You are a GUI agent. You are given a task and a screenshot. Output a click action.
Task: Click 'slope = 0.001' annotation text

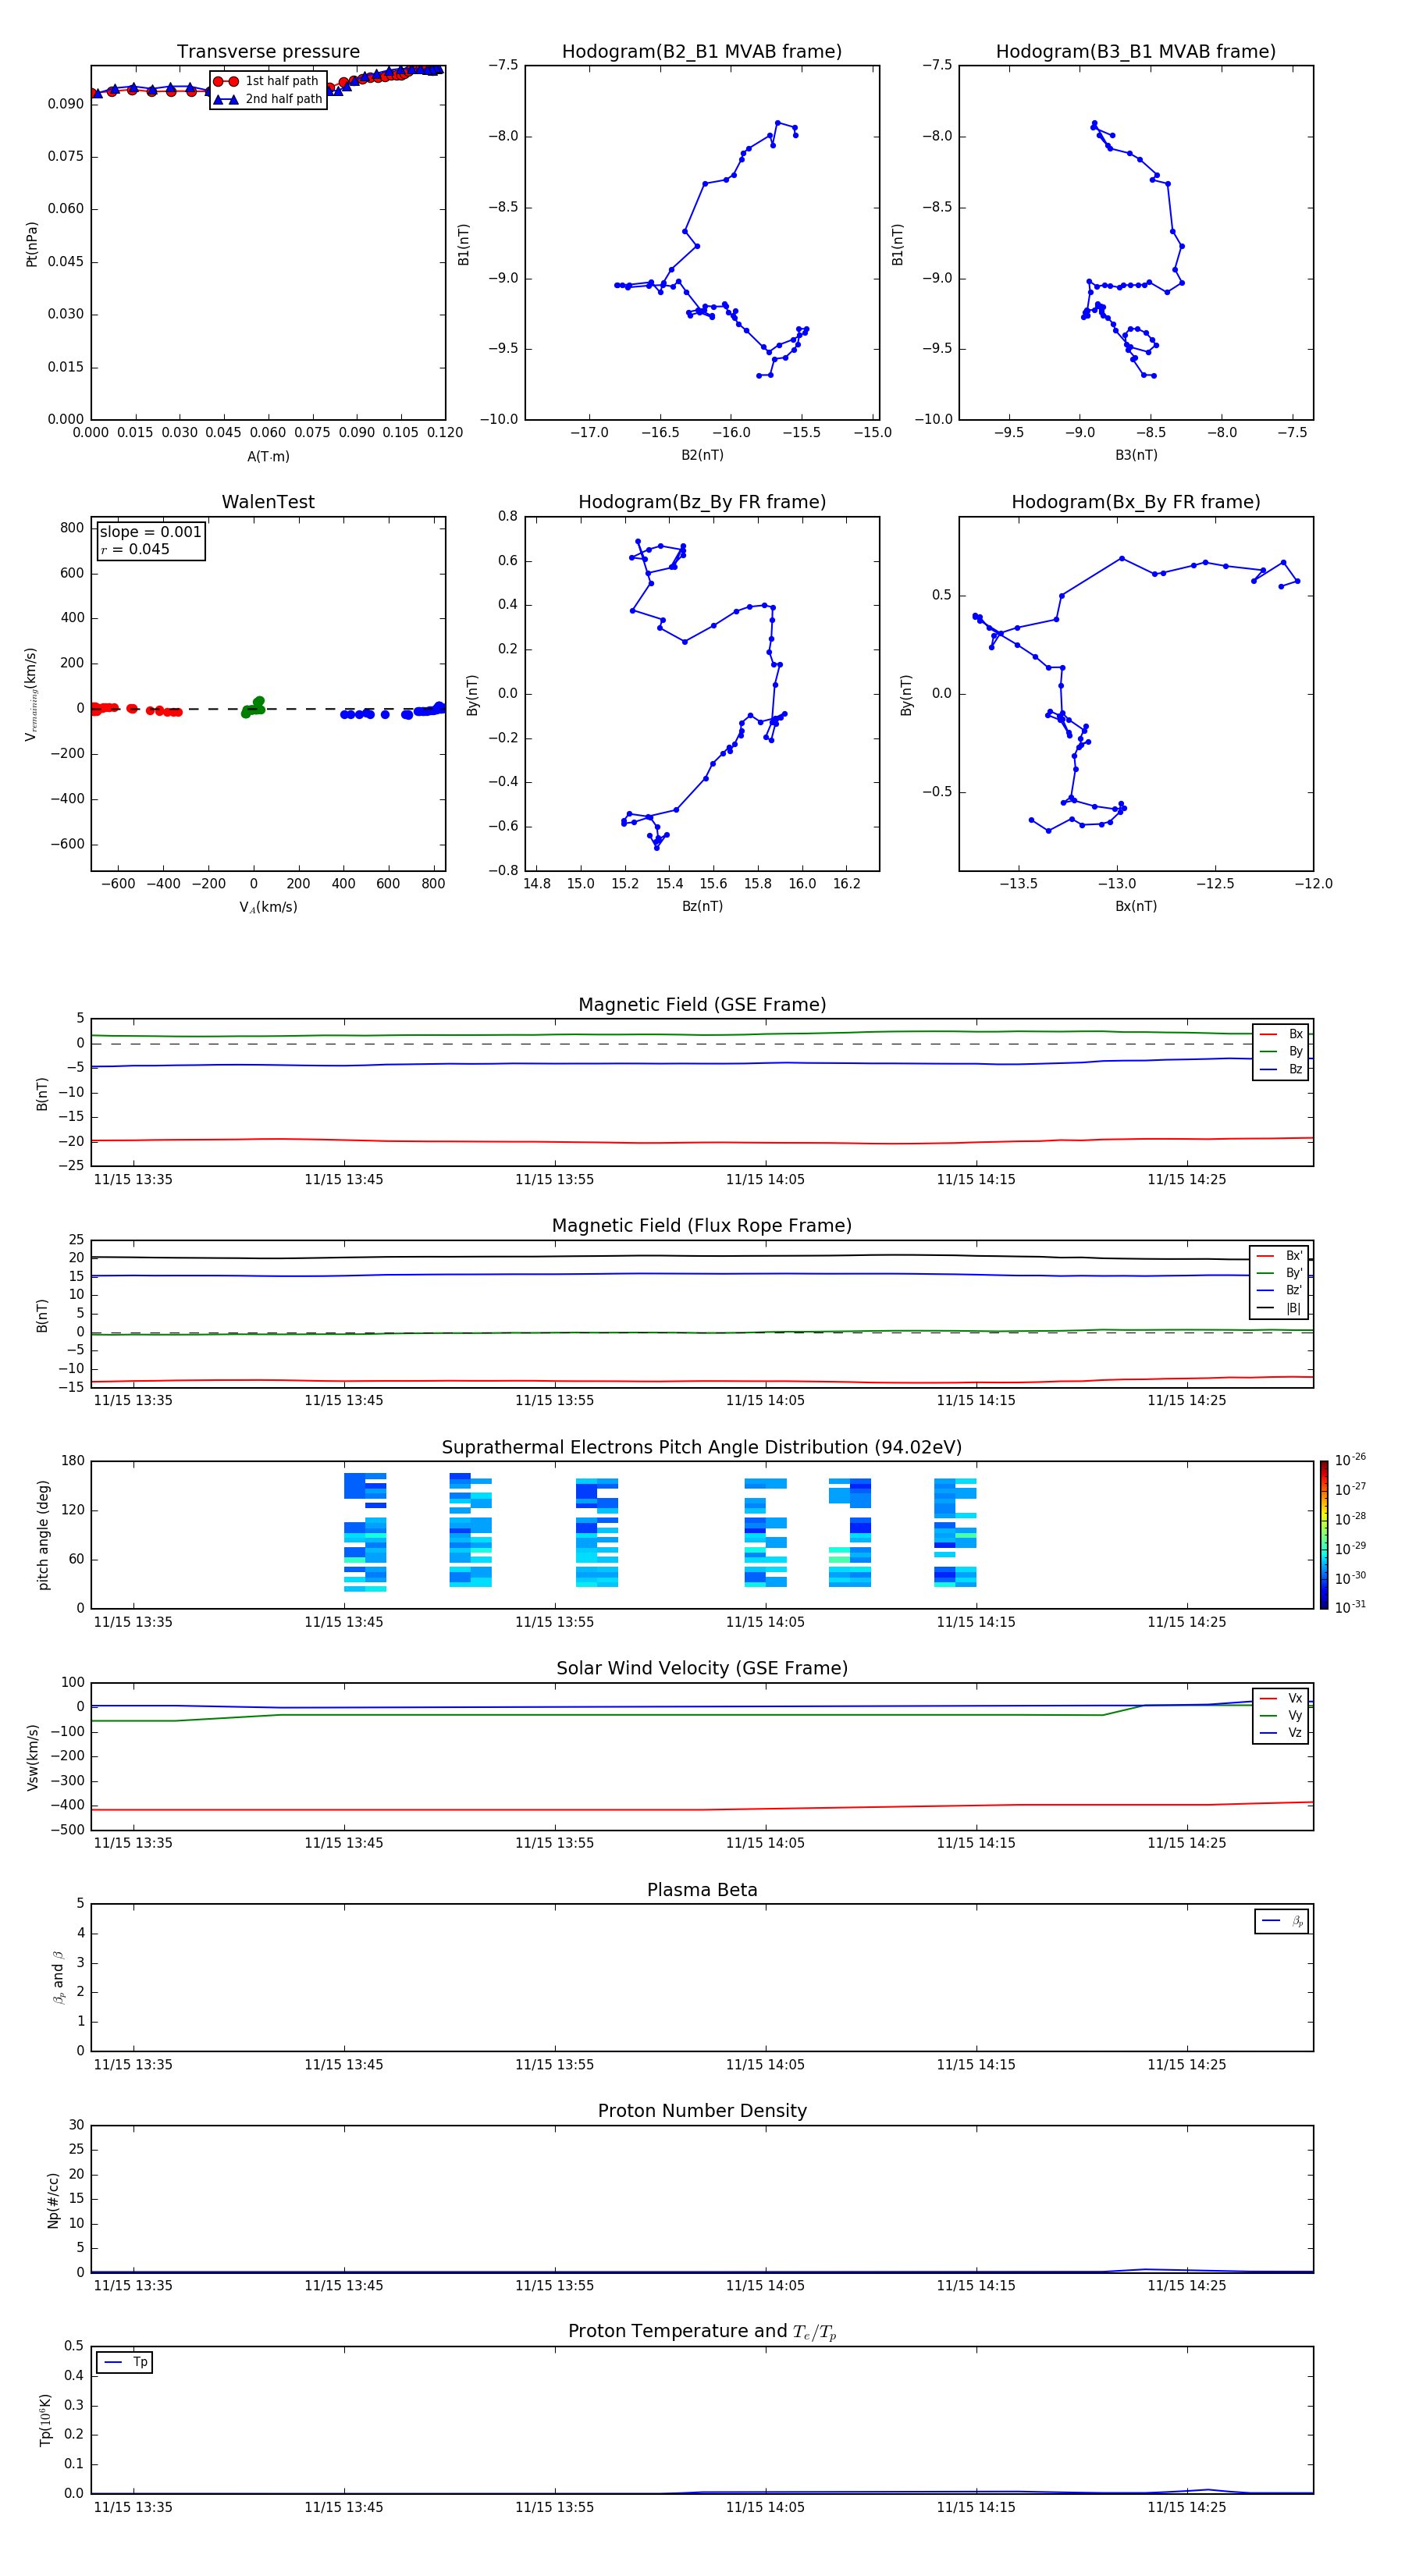click(150, 532)
